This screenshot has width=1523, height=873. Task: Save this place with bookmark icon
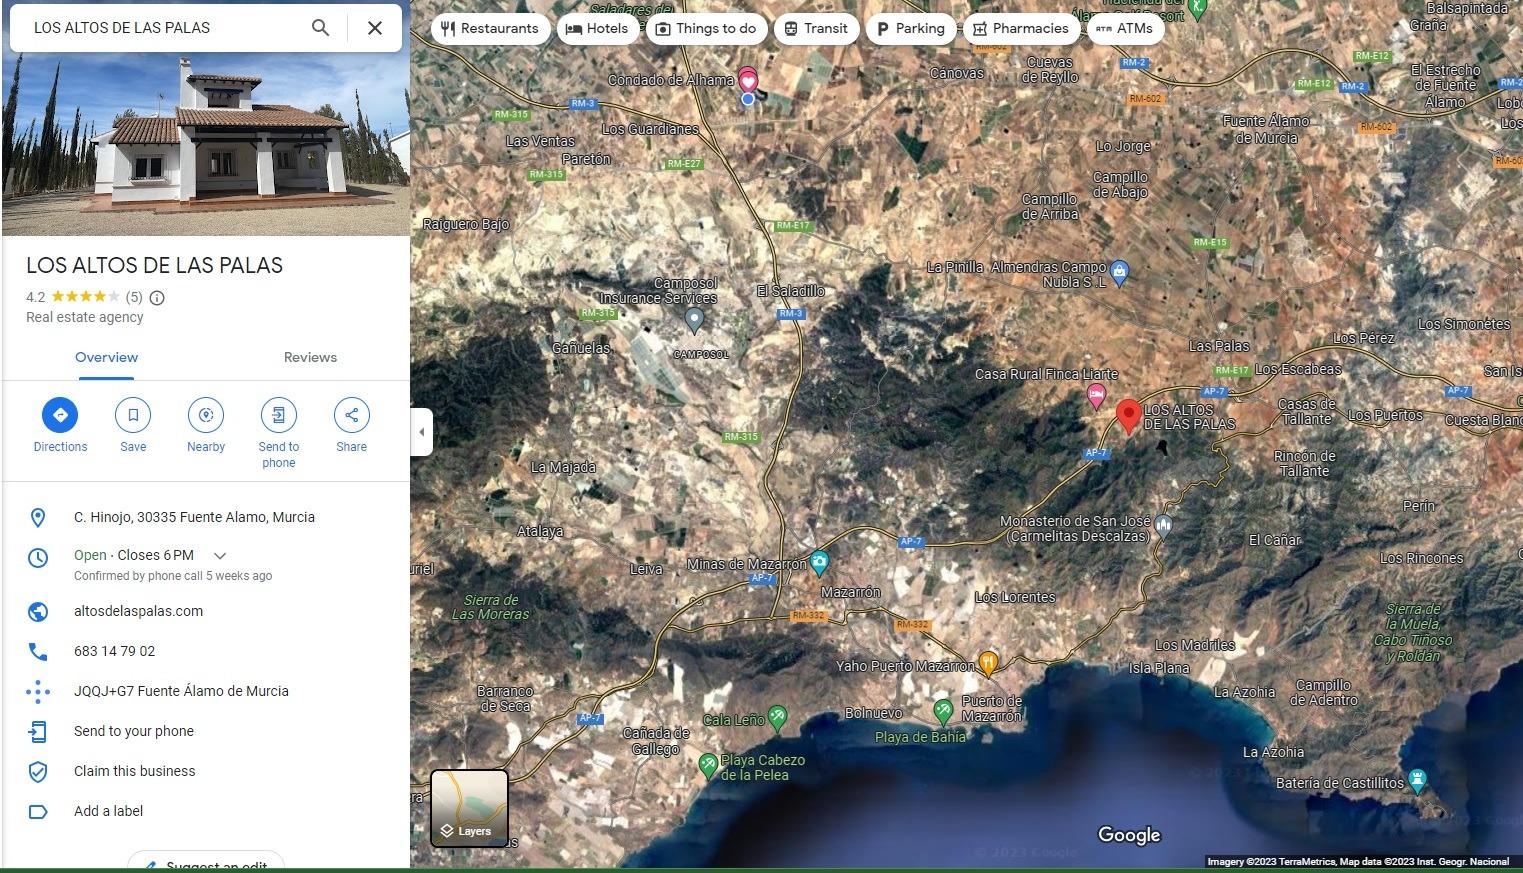pyautogui.click(x=133, y=415)
